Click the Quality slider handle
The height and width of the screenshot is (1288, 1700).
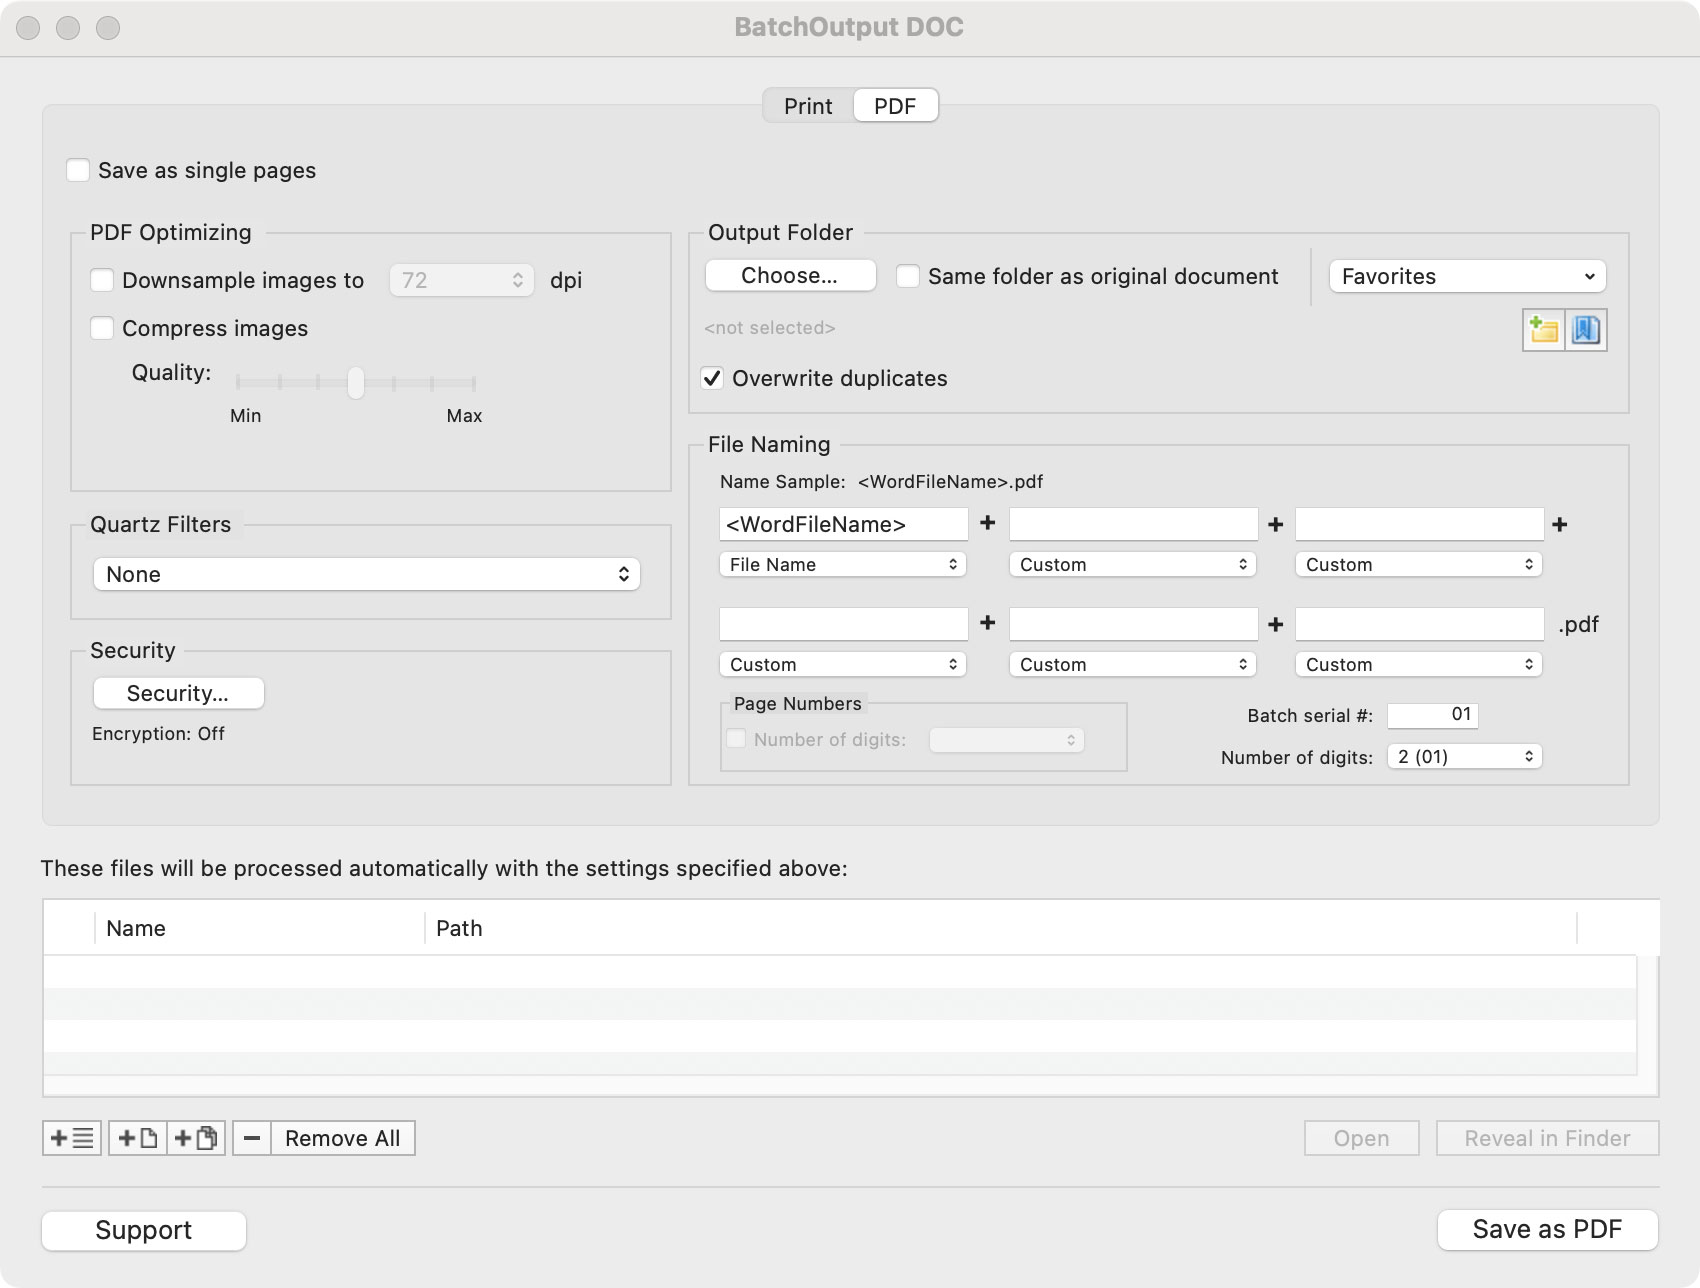(x=356, y=382)
